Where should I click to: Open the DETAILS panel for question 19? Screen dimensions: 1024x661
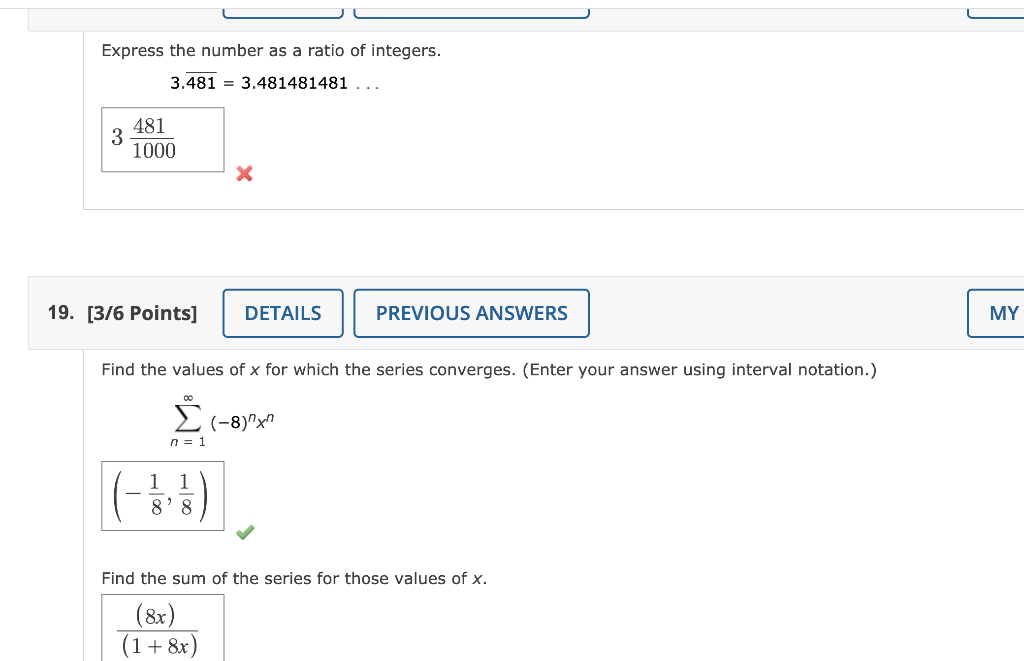[x=282, y=313]
